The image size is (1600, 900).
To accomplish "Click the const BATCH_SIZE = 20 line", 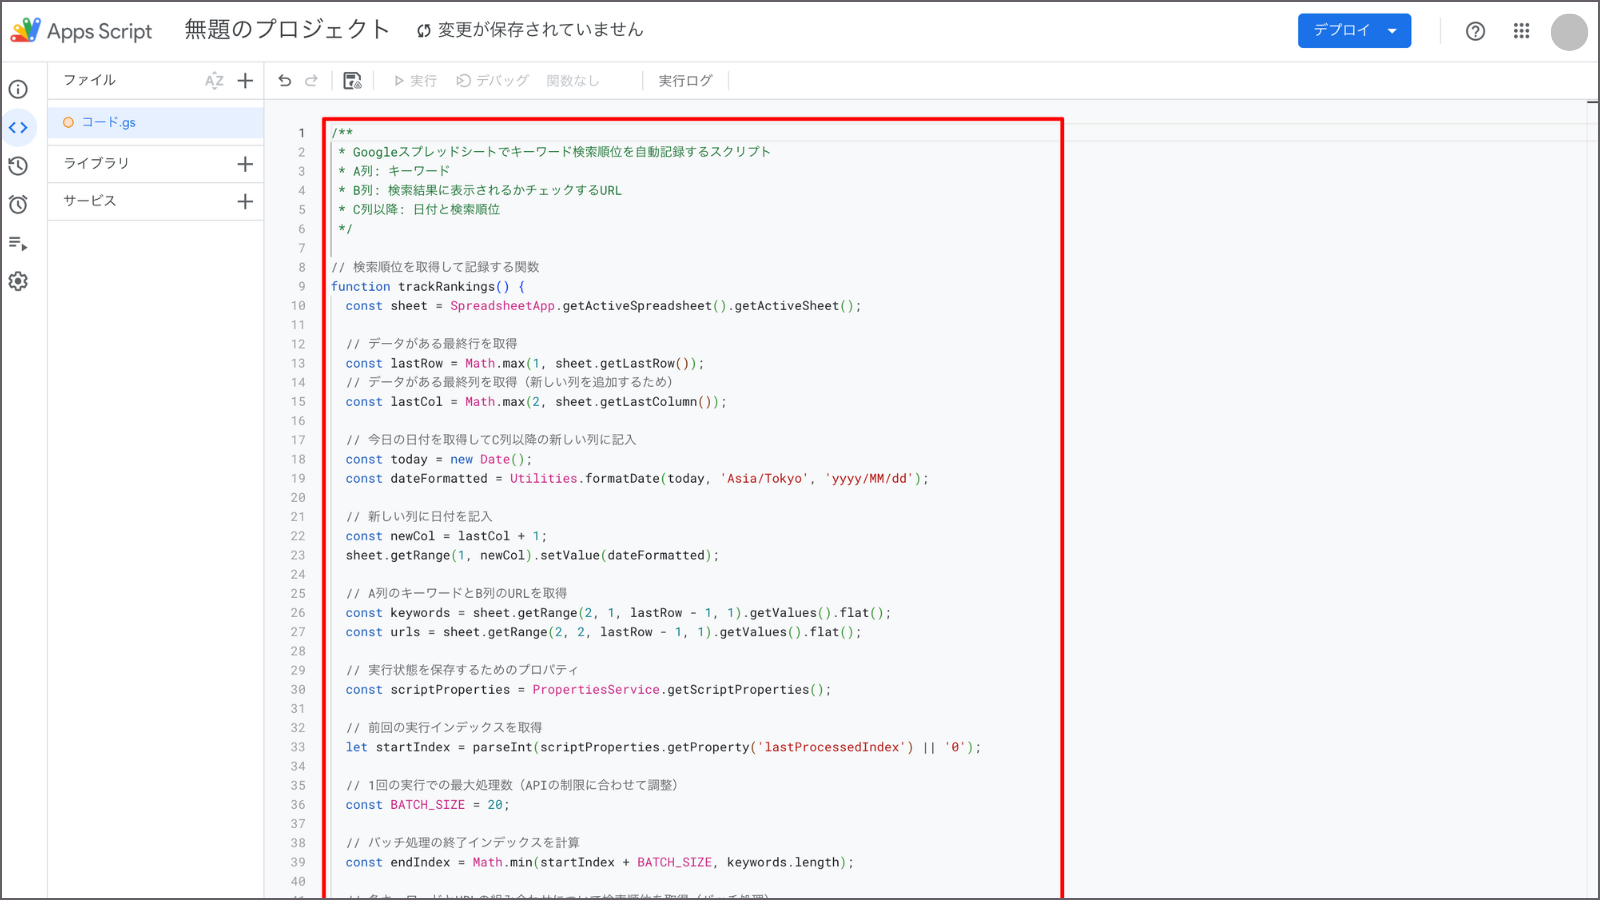I will tap(427, 804).
